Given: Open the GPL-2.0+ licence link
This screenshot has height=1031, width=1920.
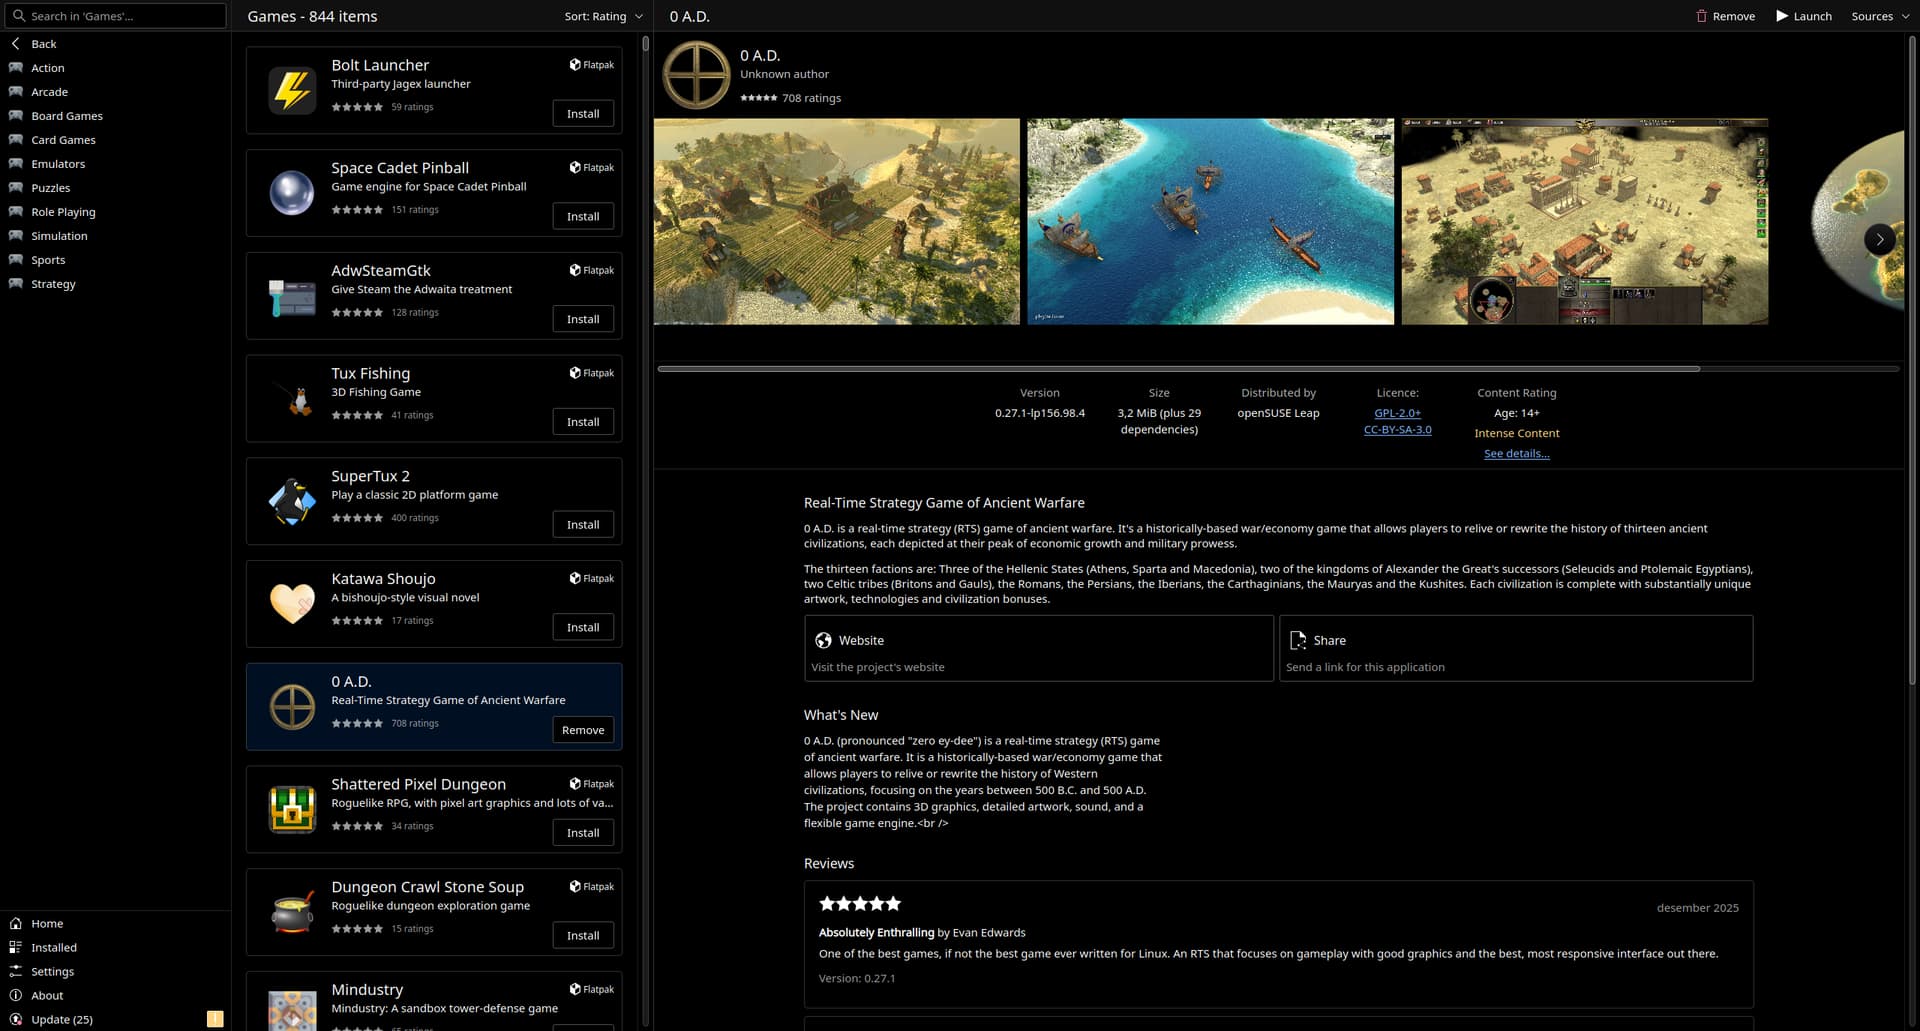Looking at the screenshot, I should pyautogui.click(x=1397, y=413).
